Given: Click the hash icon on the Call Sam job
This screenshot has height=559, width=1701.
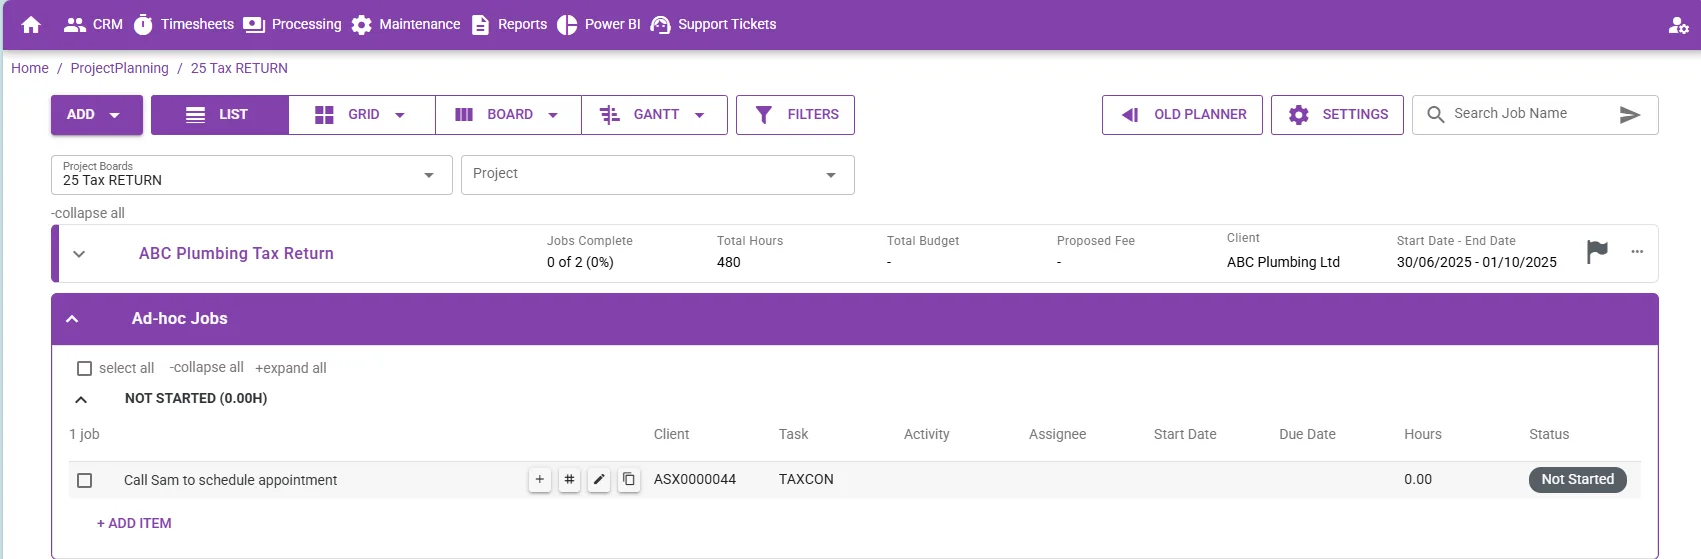Looking at the screenshot, I should tap(569, 480).
